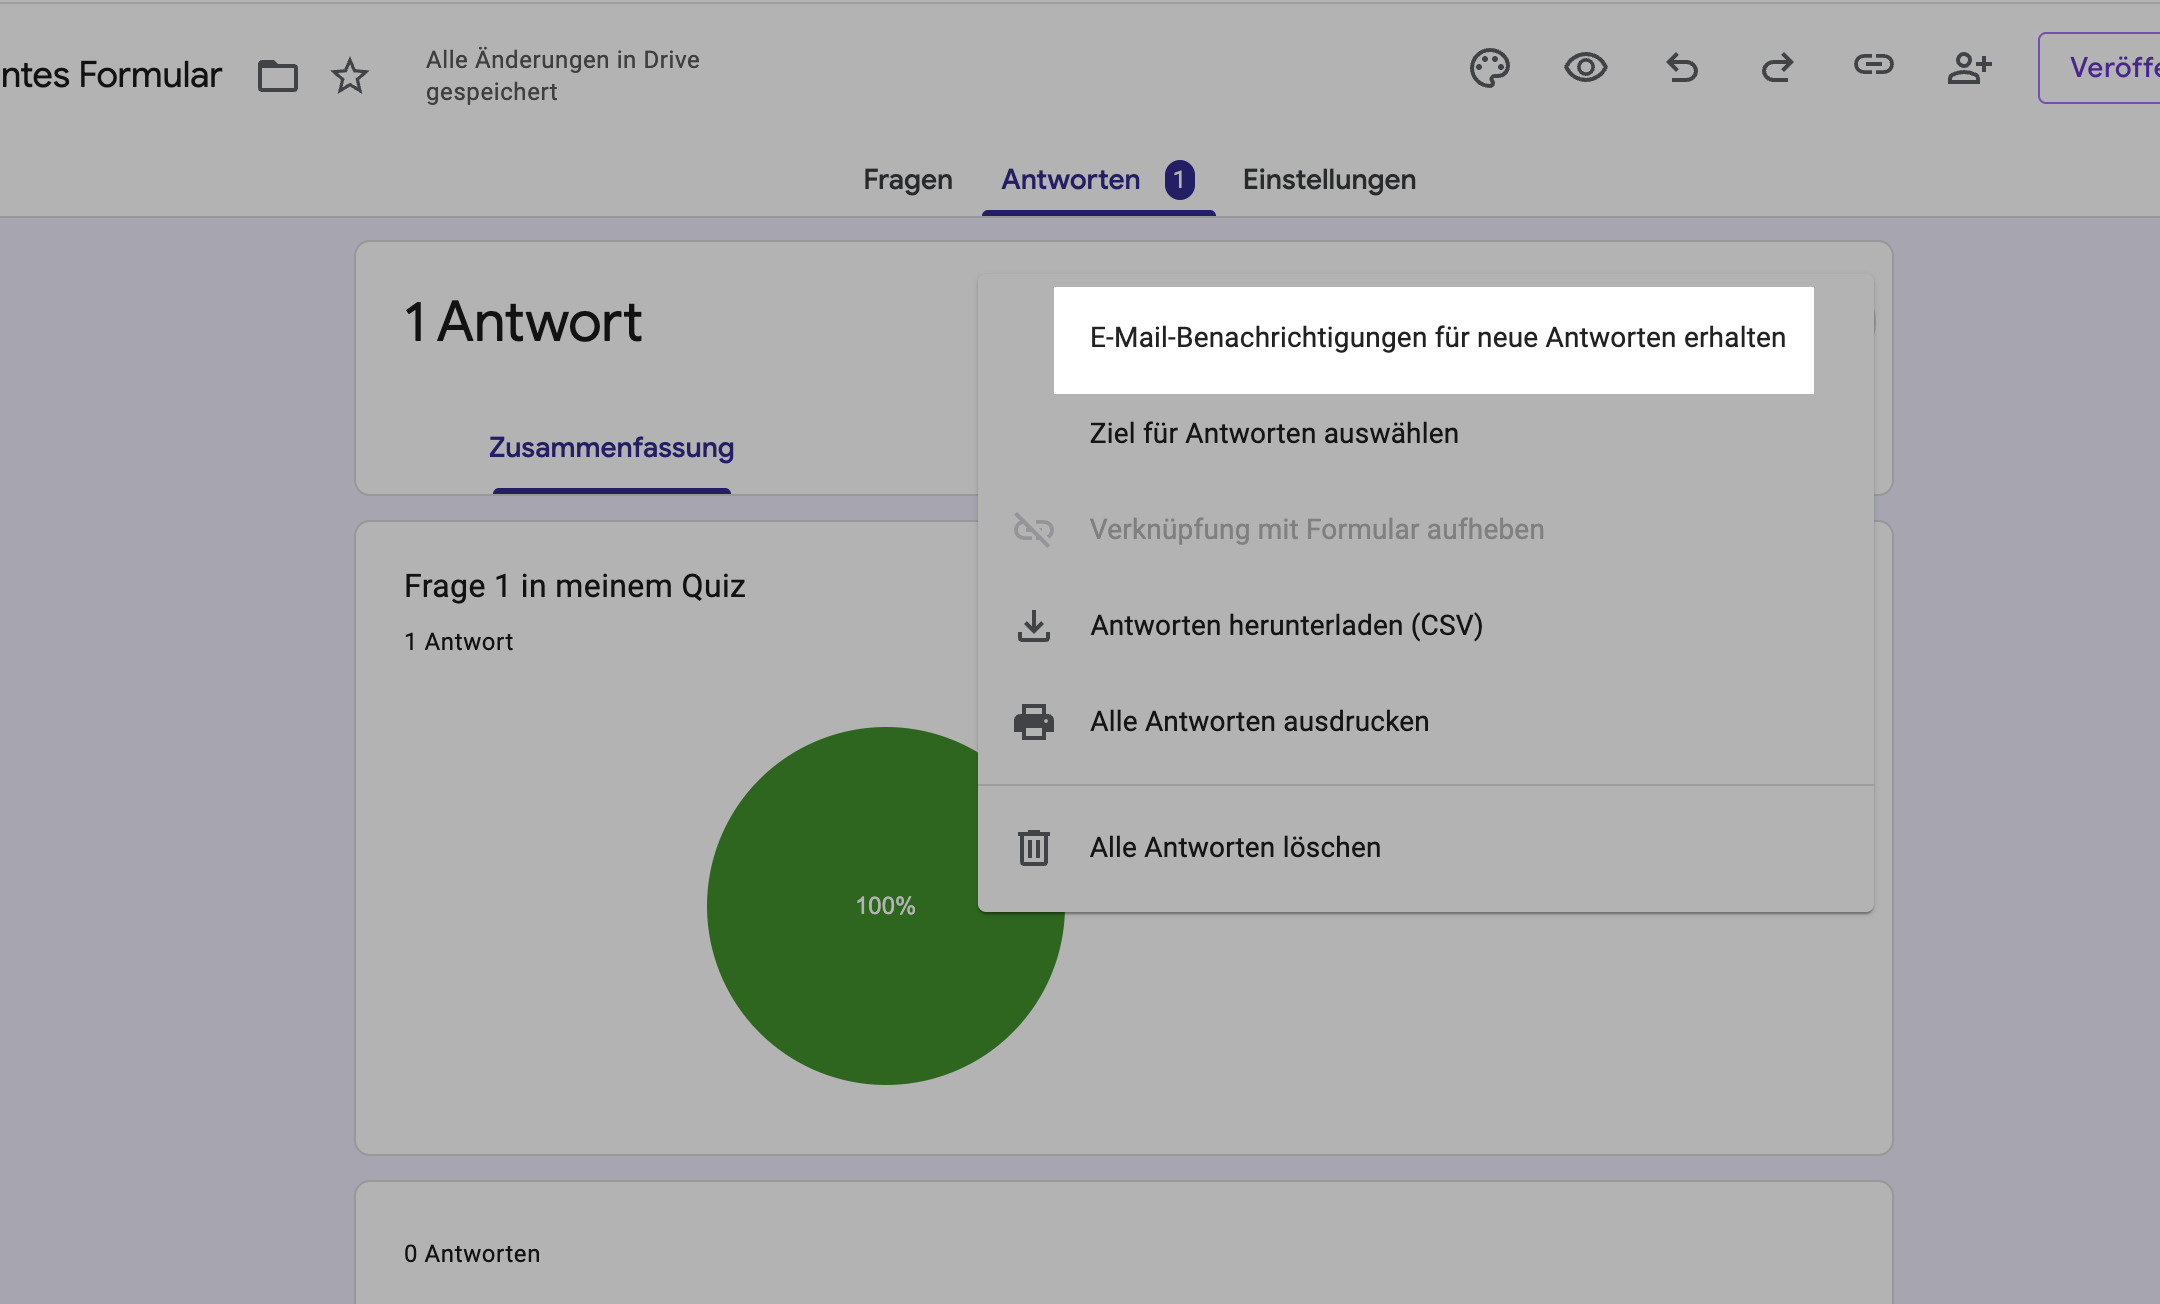Click the trash icon in the menu
Viewport: 2160px width, 1304px height.
pos(1034,848)
